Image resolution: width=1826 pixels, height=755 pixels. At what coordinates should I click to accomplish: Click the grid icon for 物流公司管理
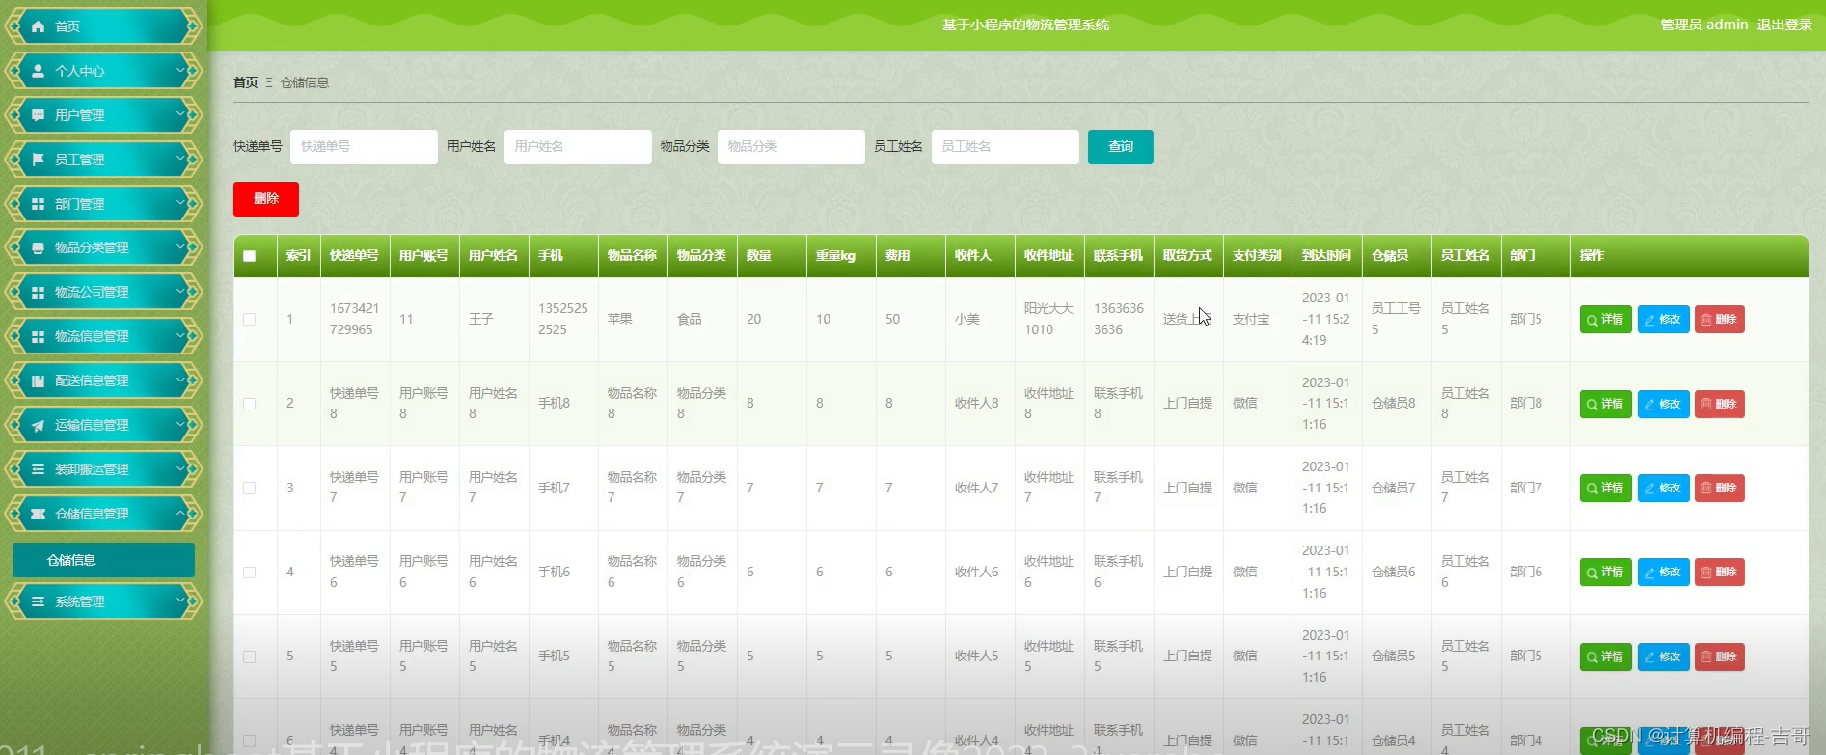click(38, 292)
